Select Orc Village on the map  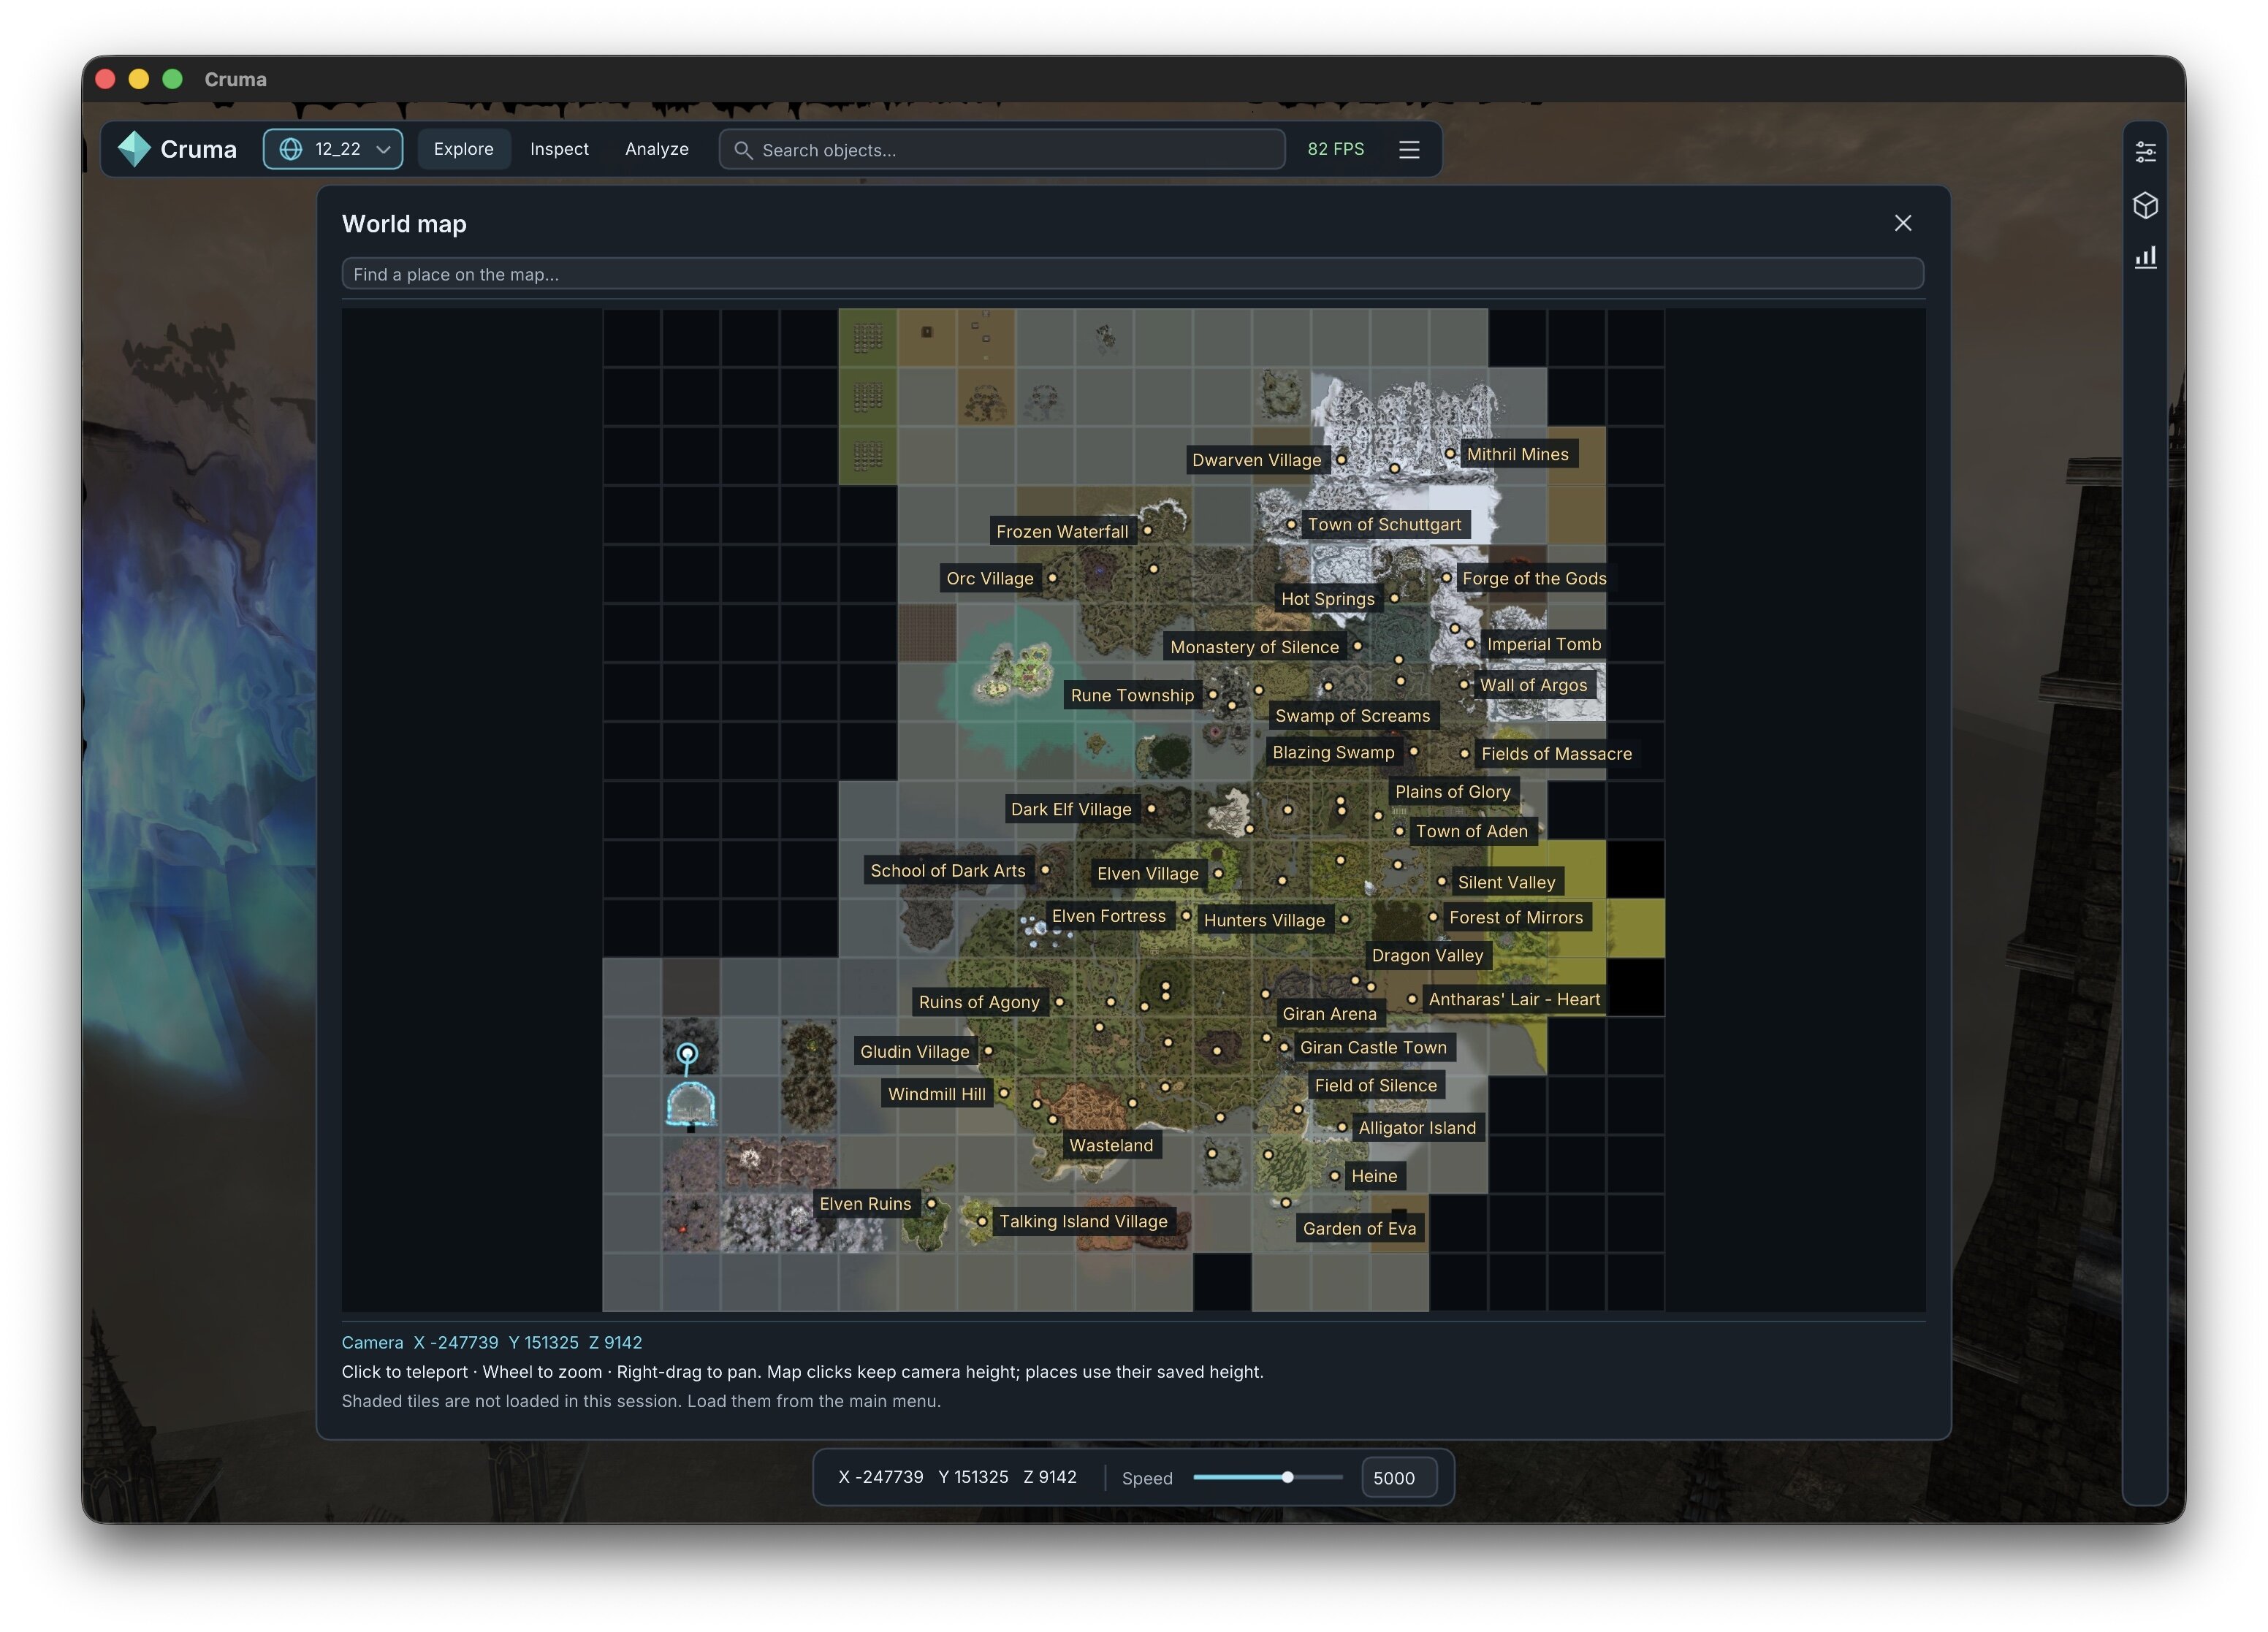tap(990, 578)
